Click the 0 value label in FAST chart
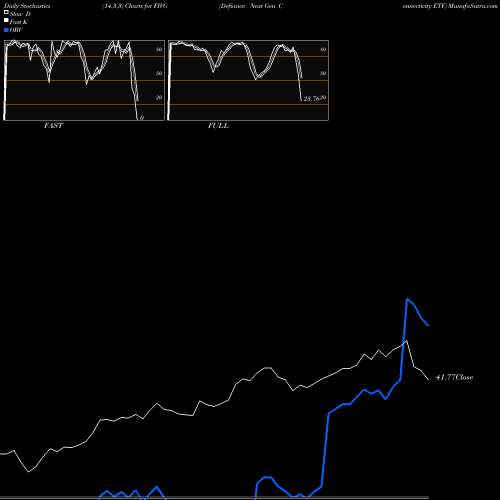The height and width of the screenshot is (500, 500). click(142, 118)
